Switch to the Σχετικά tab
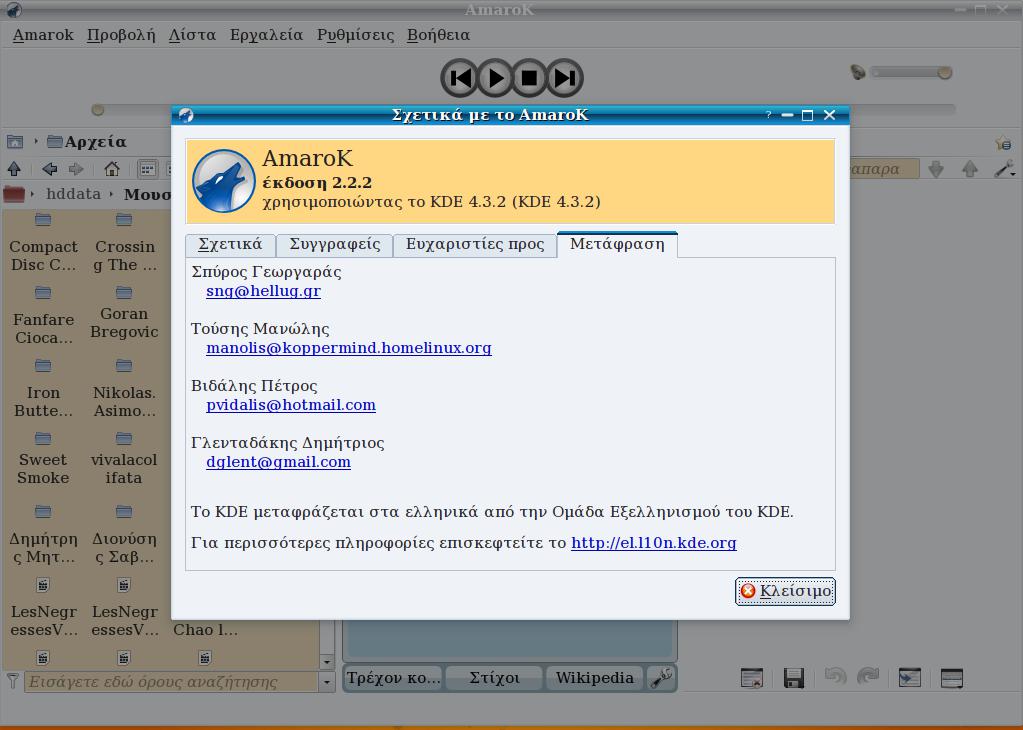Image resolution: width=1023 pixels, height=730 pixels. (230, 245)
